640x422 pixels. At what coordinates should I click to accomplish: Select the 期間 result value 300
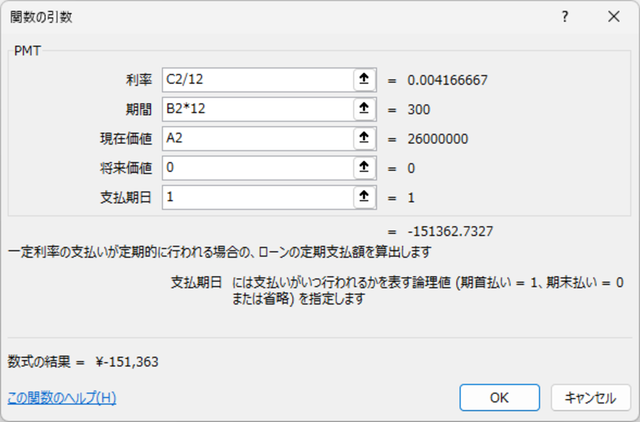click(419, 109)
